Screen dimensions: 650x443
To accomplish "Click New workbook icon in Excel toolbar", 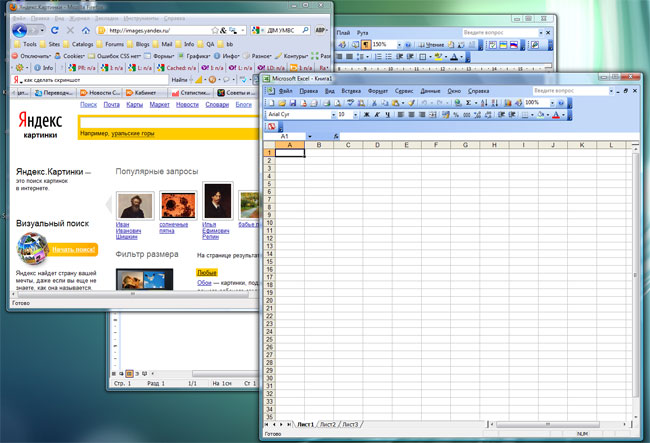I will [x=272, y=103].
